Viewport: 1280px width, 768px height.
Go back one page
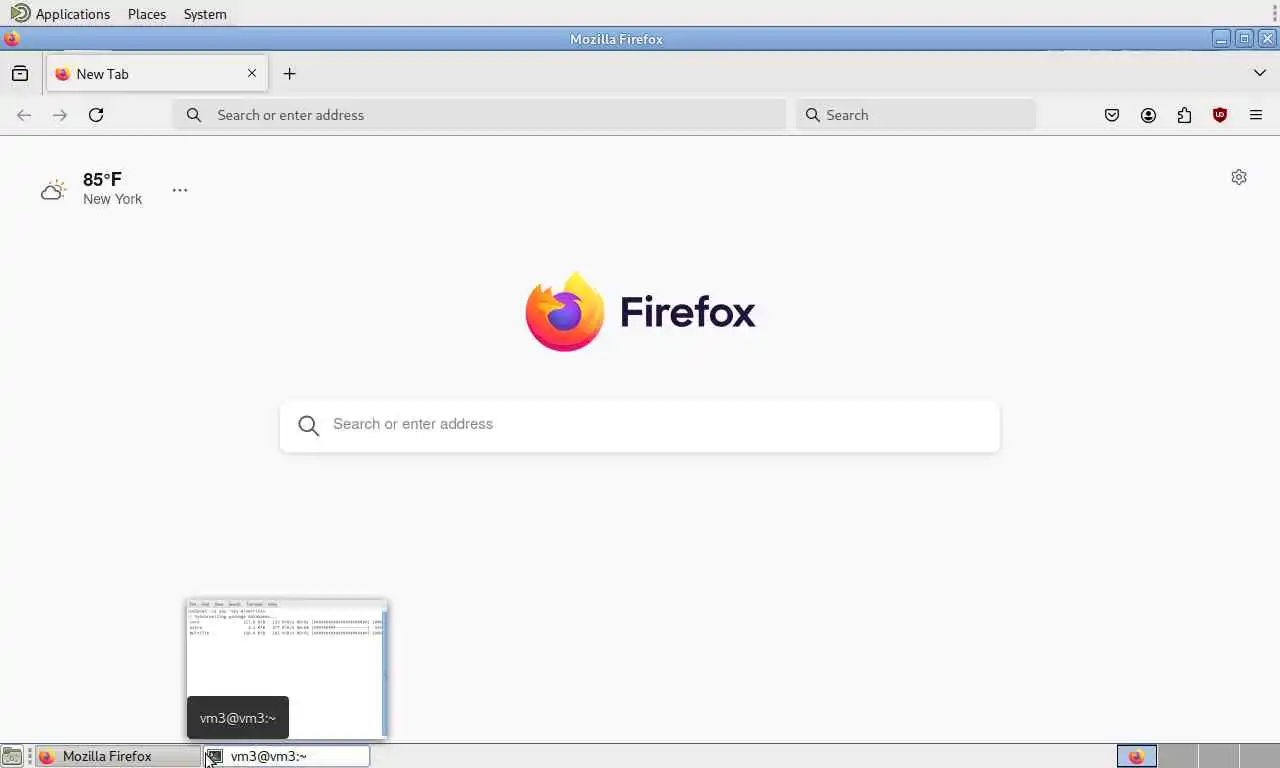(x=24, y=115)
